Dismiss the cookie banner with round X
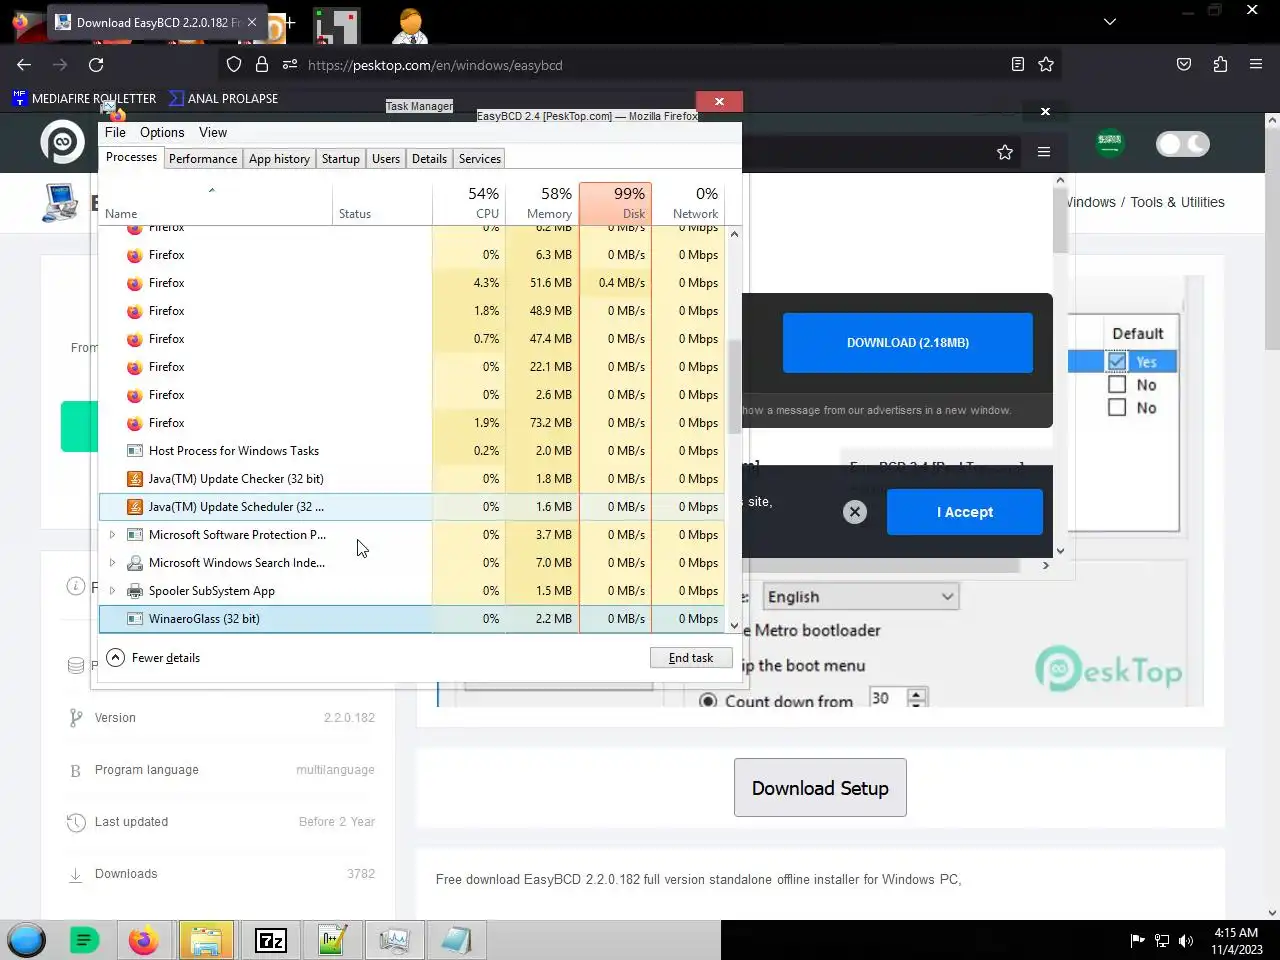The height and width of the screenshot is (960, 1280). click(x=854, y=512)
